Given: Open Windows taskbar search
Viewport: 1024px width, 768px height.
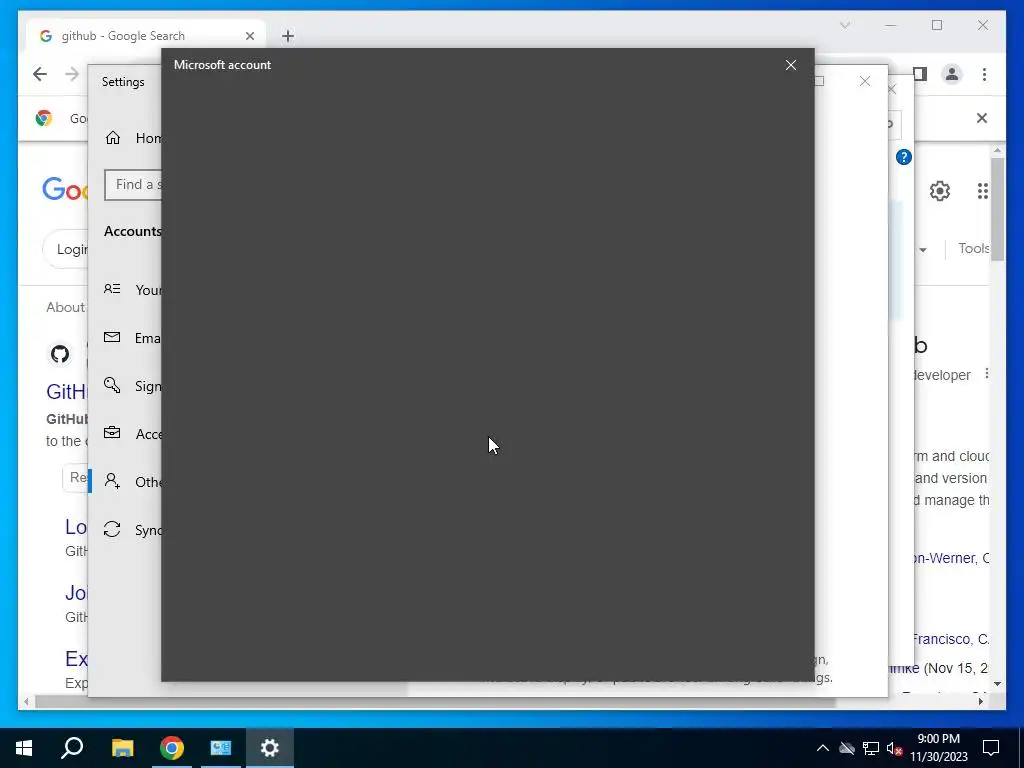Looking at the screenshot, I should 72,748.
